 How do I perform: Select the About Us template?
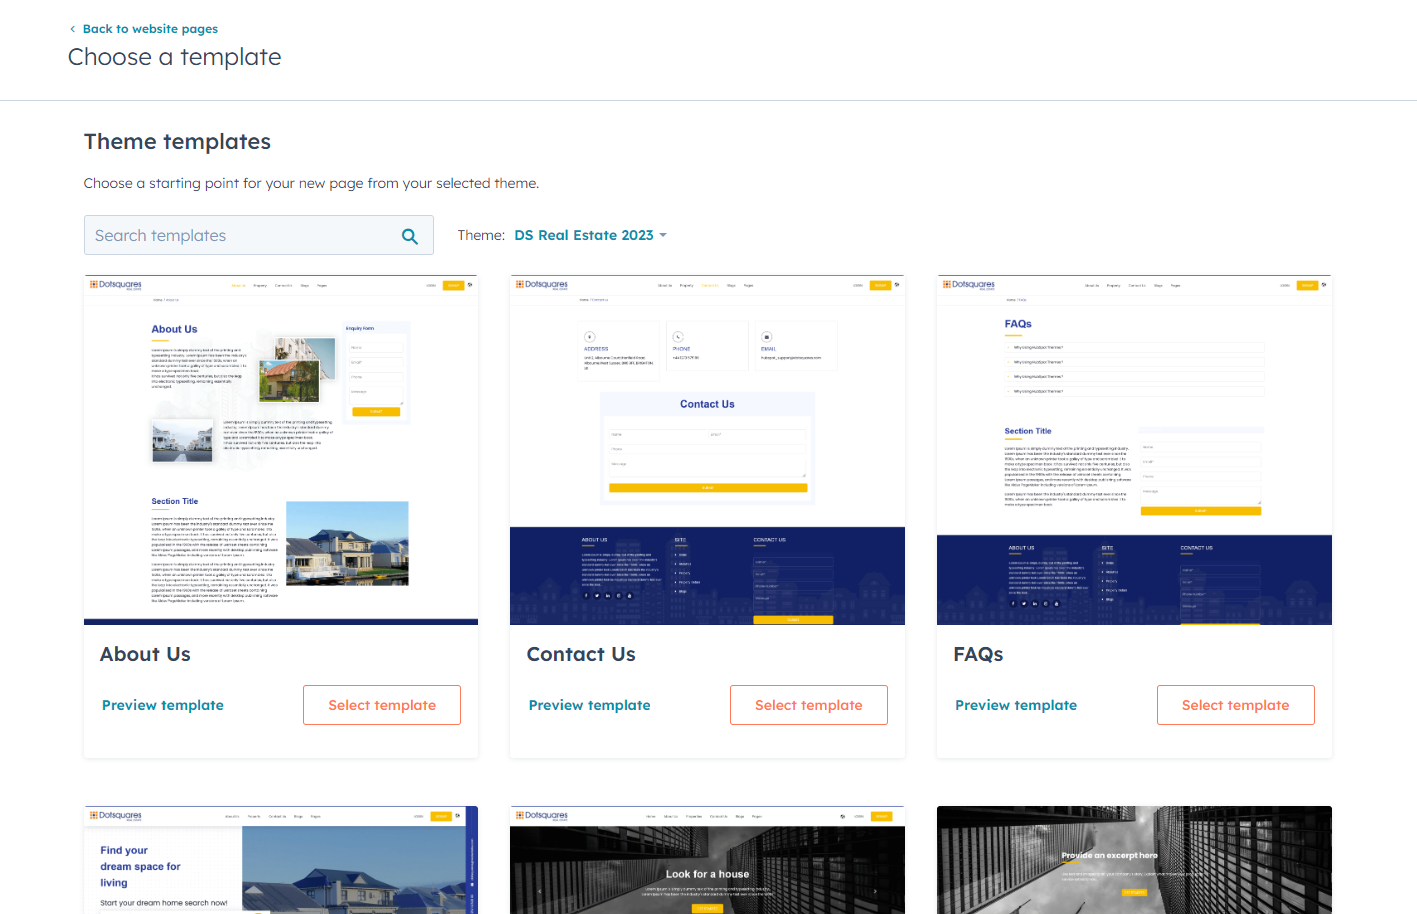pyautogui.click(x=382, y=705)
